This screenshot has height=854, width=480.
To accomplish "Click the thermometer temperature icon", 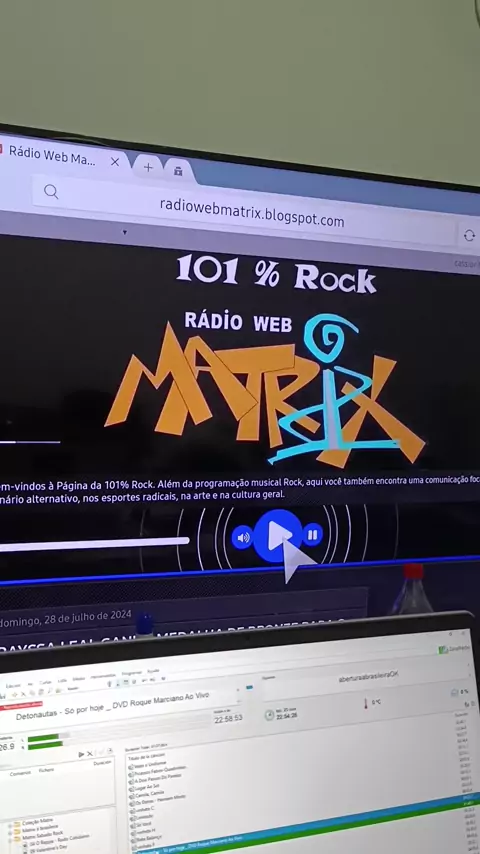I will click(x=366, y=704).
